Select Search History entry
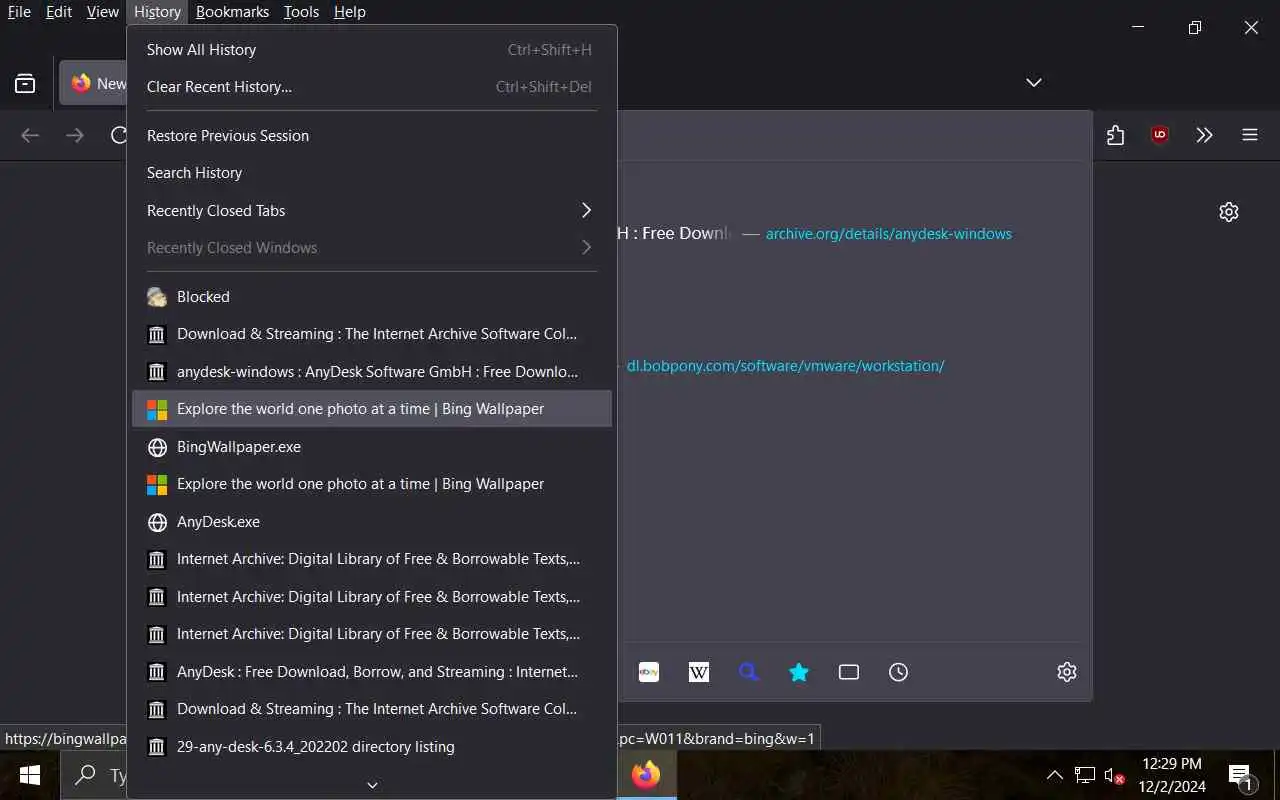This screenshot has height=800, width=1280. point(372,173)
